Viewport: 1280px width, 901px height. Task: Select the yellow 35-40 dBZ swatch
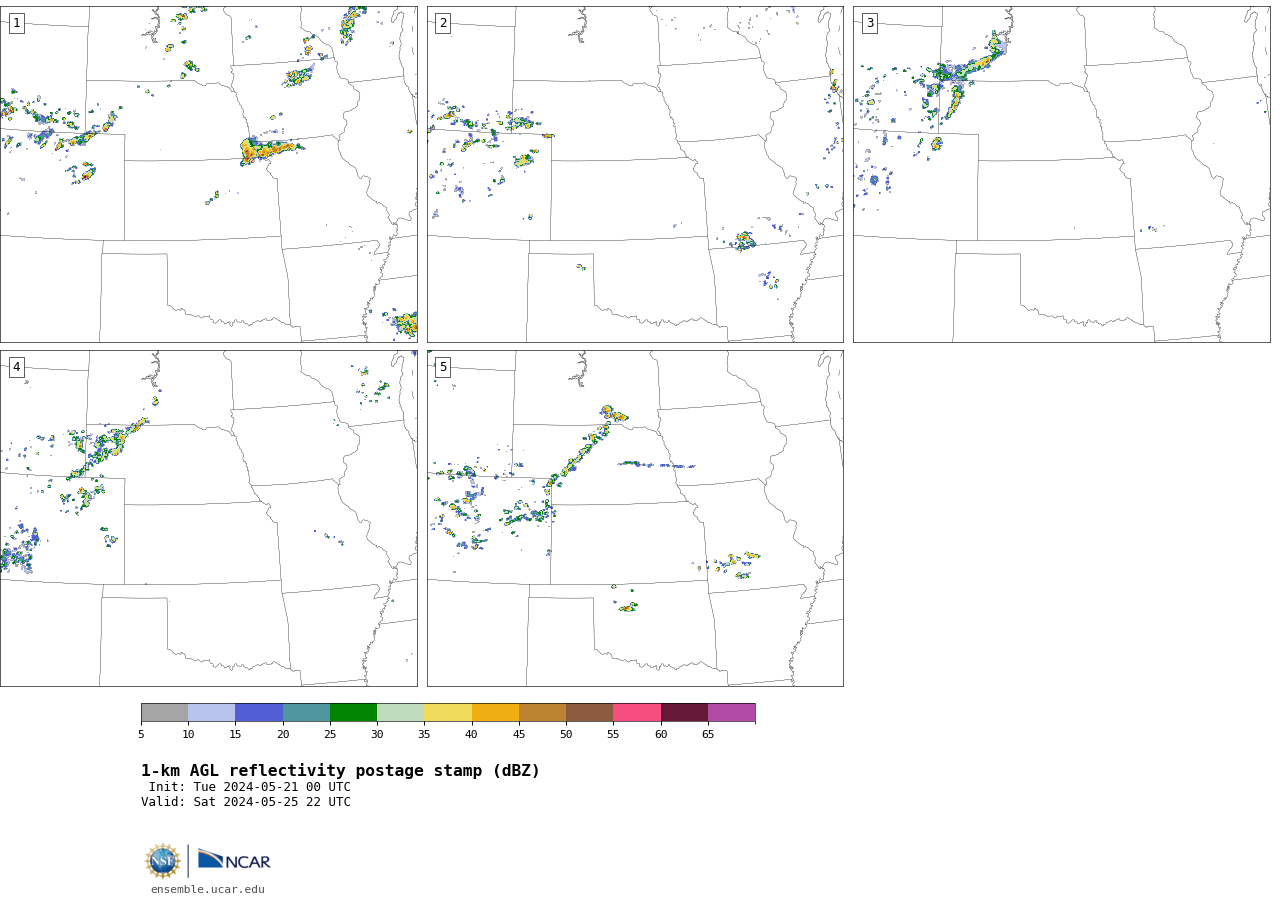point(448,713)
